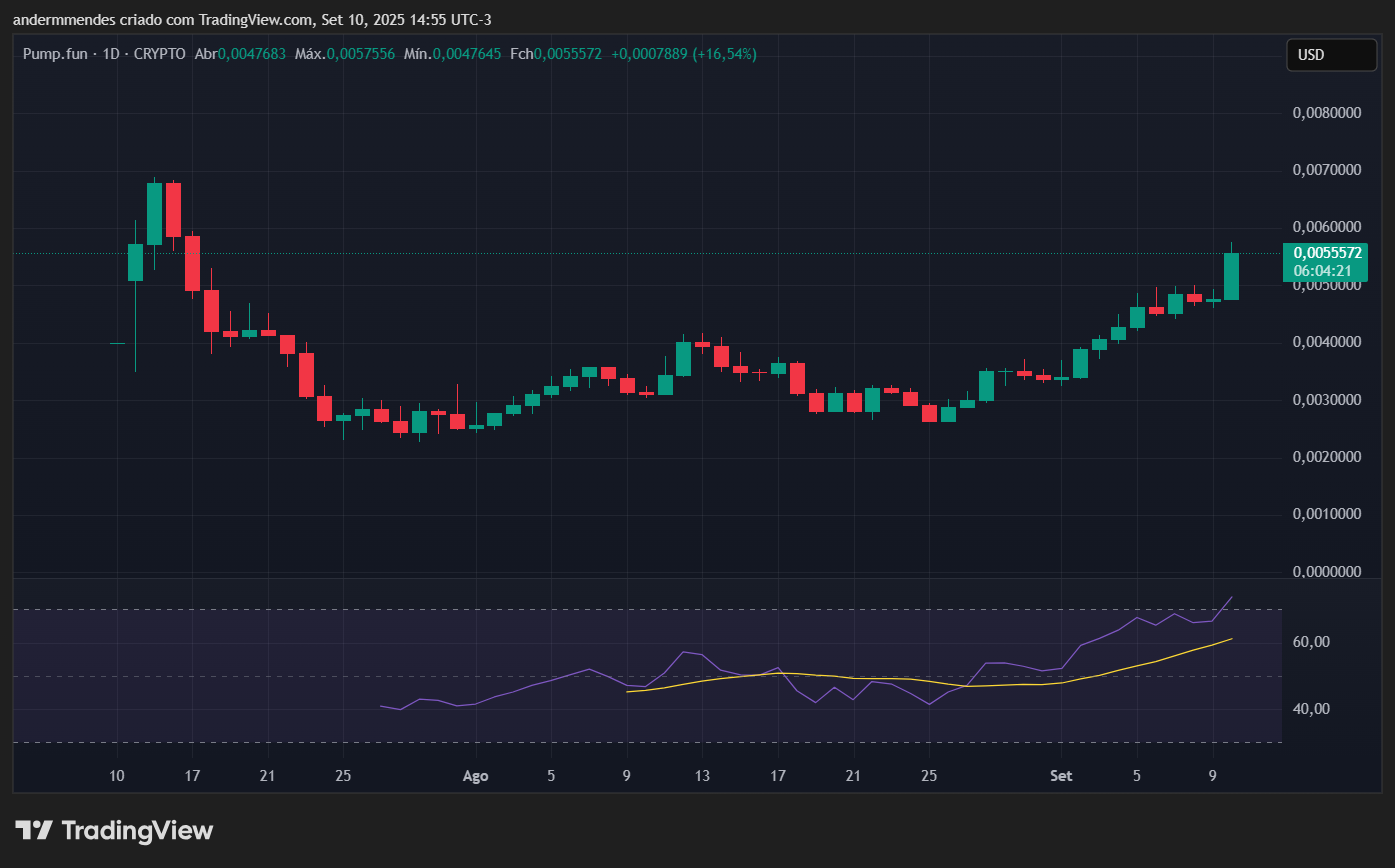
Task: Click the 0,0080000 price axis label
Action: tap(1327, 113)
